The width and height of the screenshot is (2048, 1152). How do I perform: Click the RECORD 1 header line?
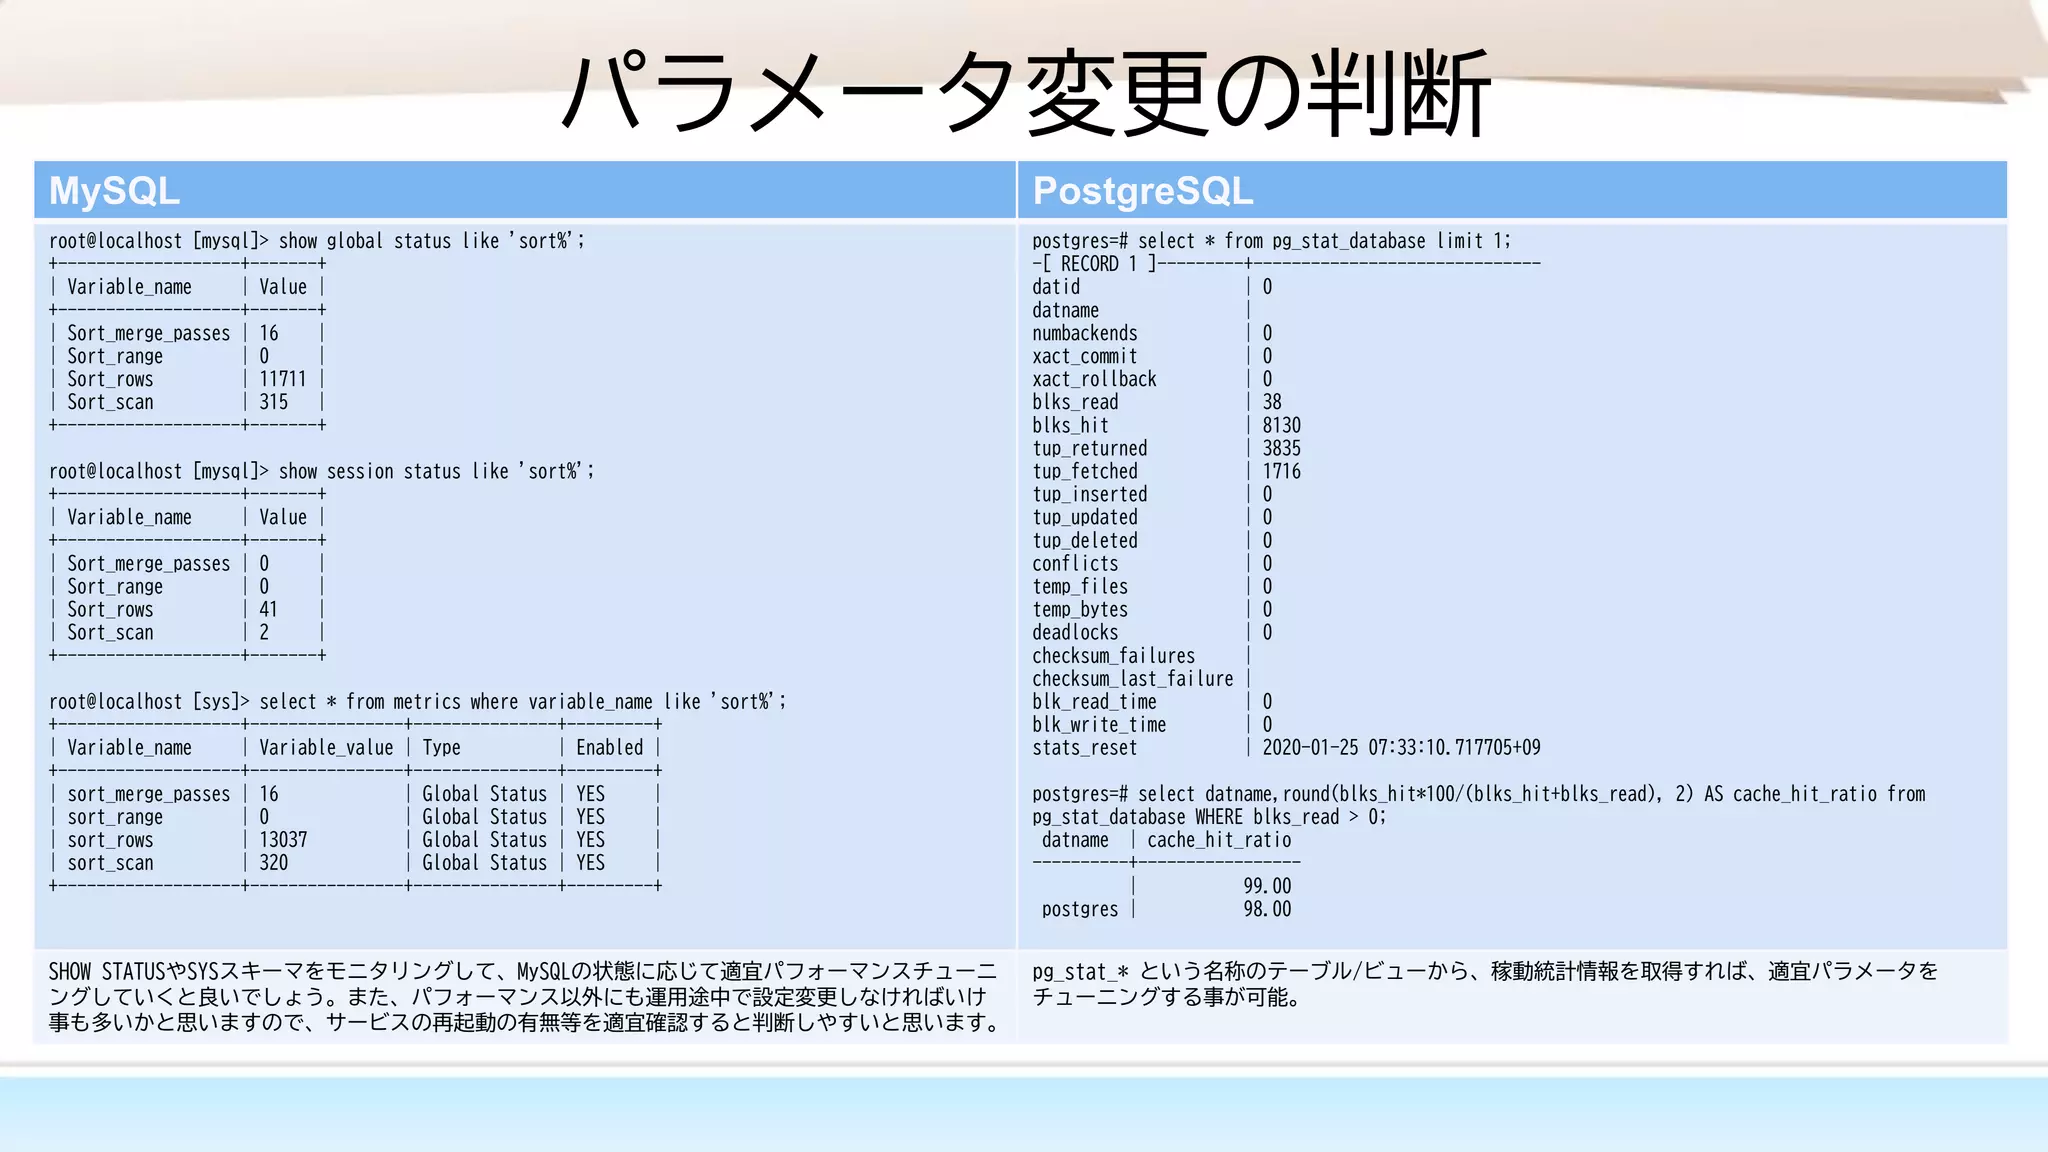click(1286, 264)
